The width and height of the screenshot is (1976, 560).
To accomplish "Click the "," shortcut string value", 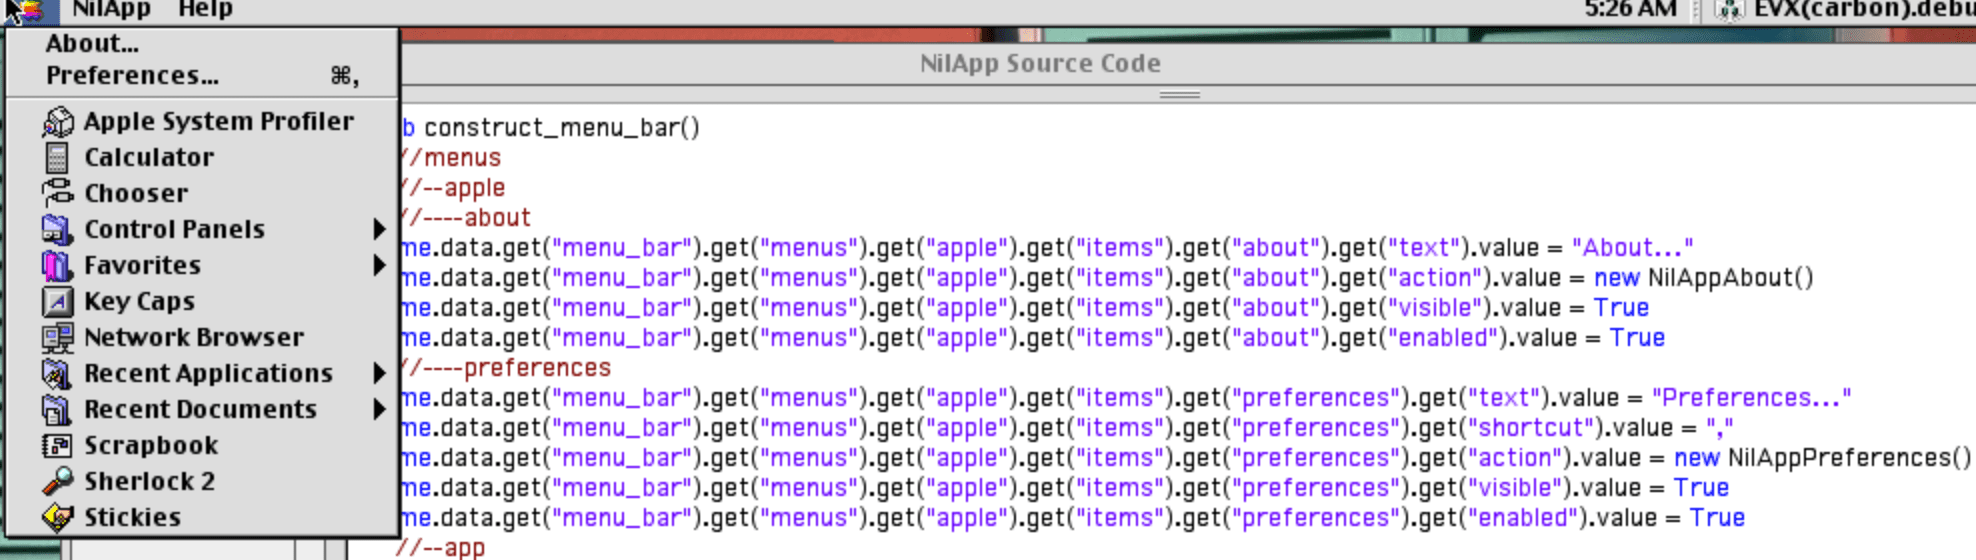I will pos(1720,428).
